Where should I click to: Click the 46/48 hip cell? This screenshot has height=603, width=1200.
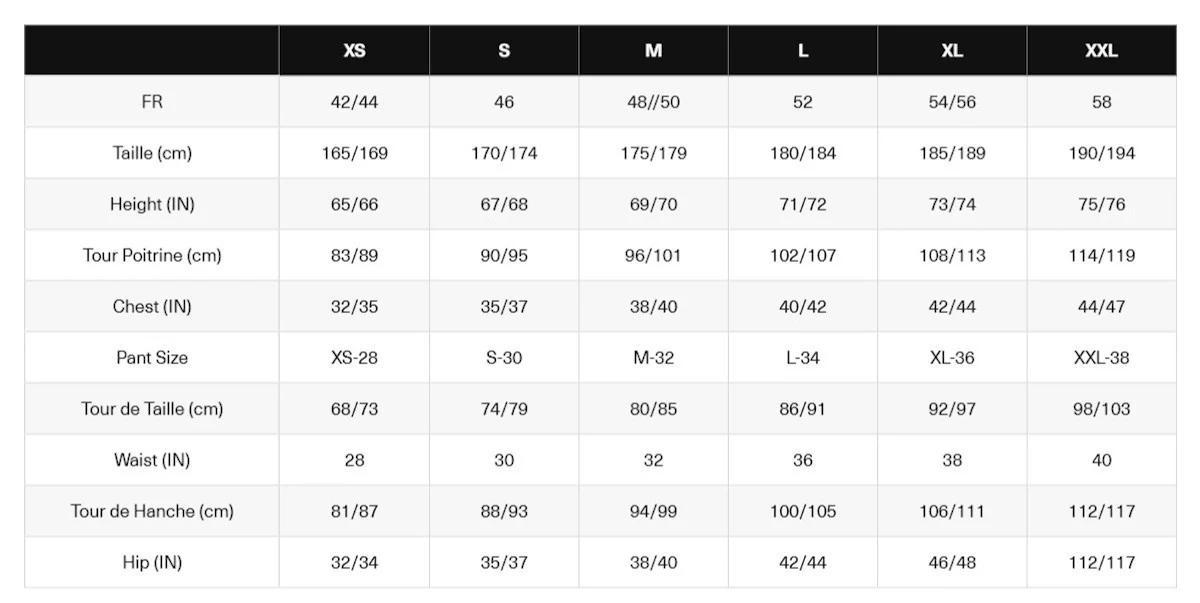952,562
